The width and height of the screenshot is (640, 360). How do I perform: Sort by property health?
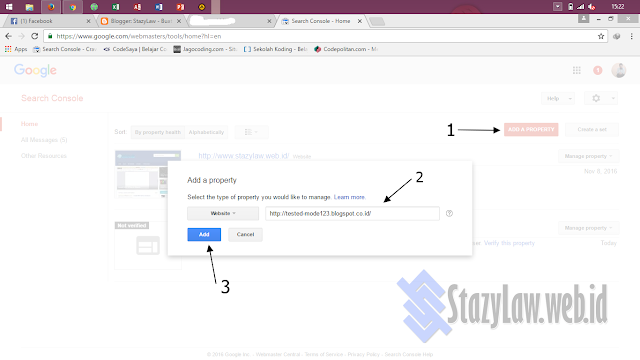[158, 132]
